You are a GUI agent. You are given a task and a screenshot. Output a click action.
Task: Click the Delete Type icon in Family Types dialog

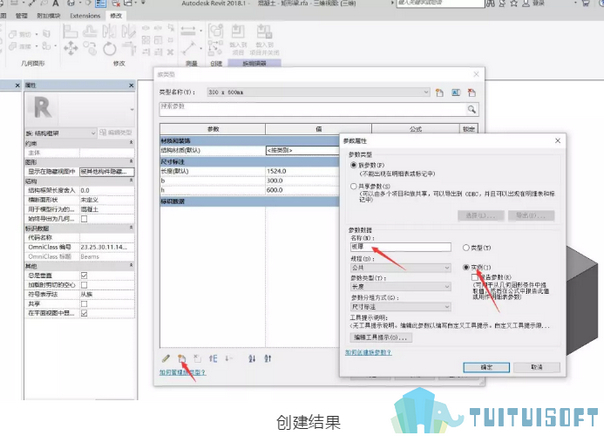[x=471, y=92]
